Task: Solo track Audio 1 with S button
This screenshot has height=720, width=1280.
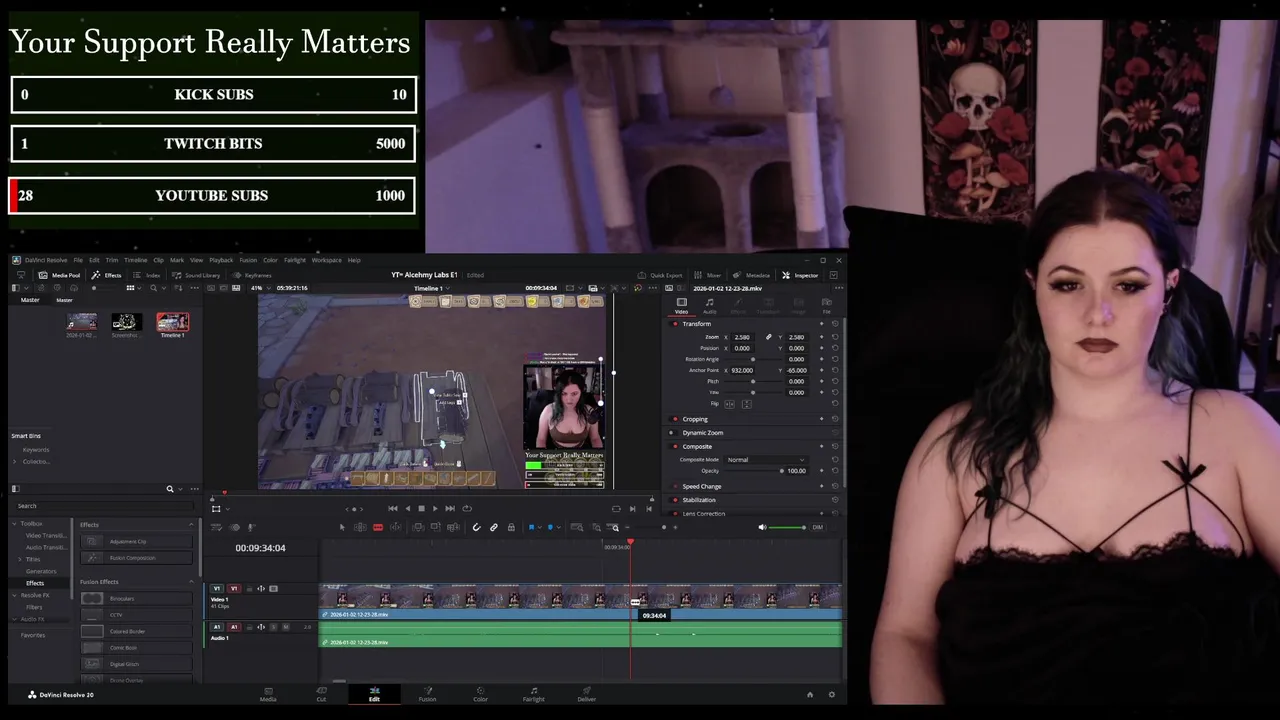Action: 273,627
